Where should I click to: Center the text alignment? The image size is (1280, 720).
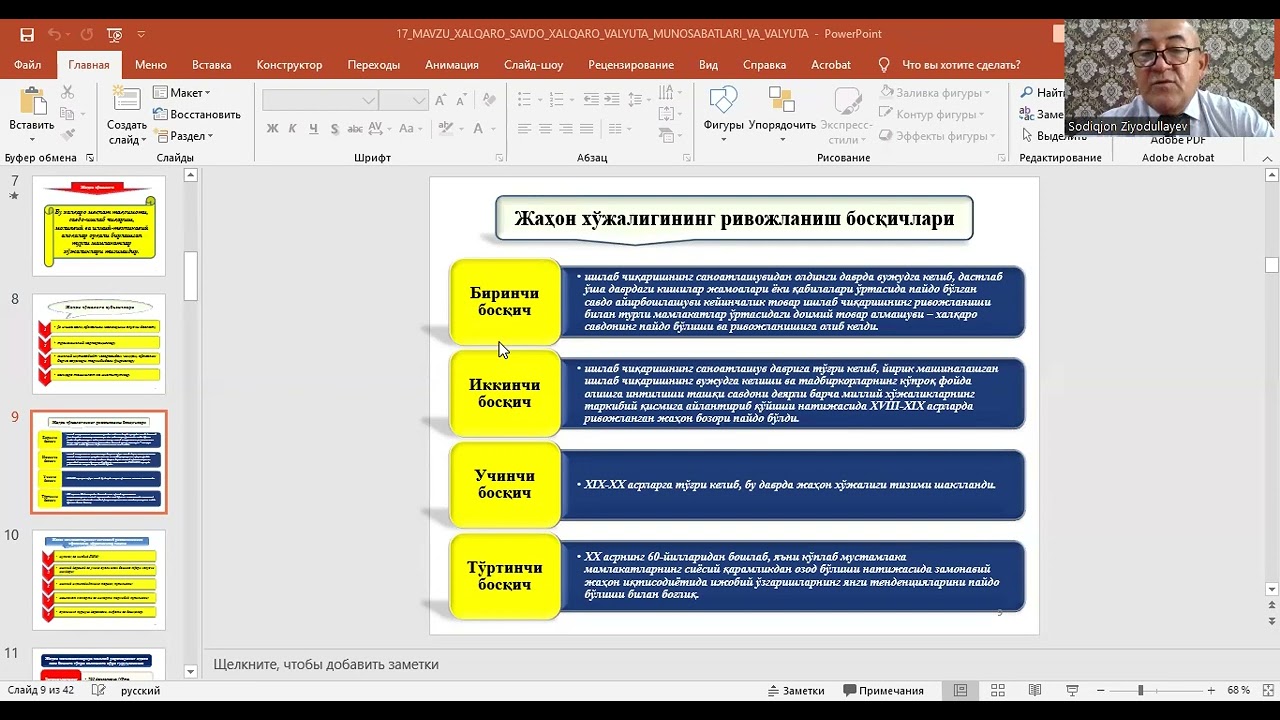545,129
